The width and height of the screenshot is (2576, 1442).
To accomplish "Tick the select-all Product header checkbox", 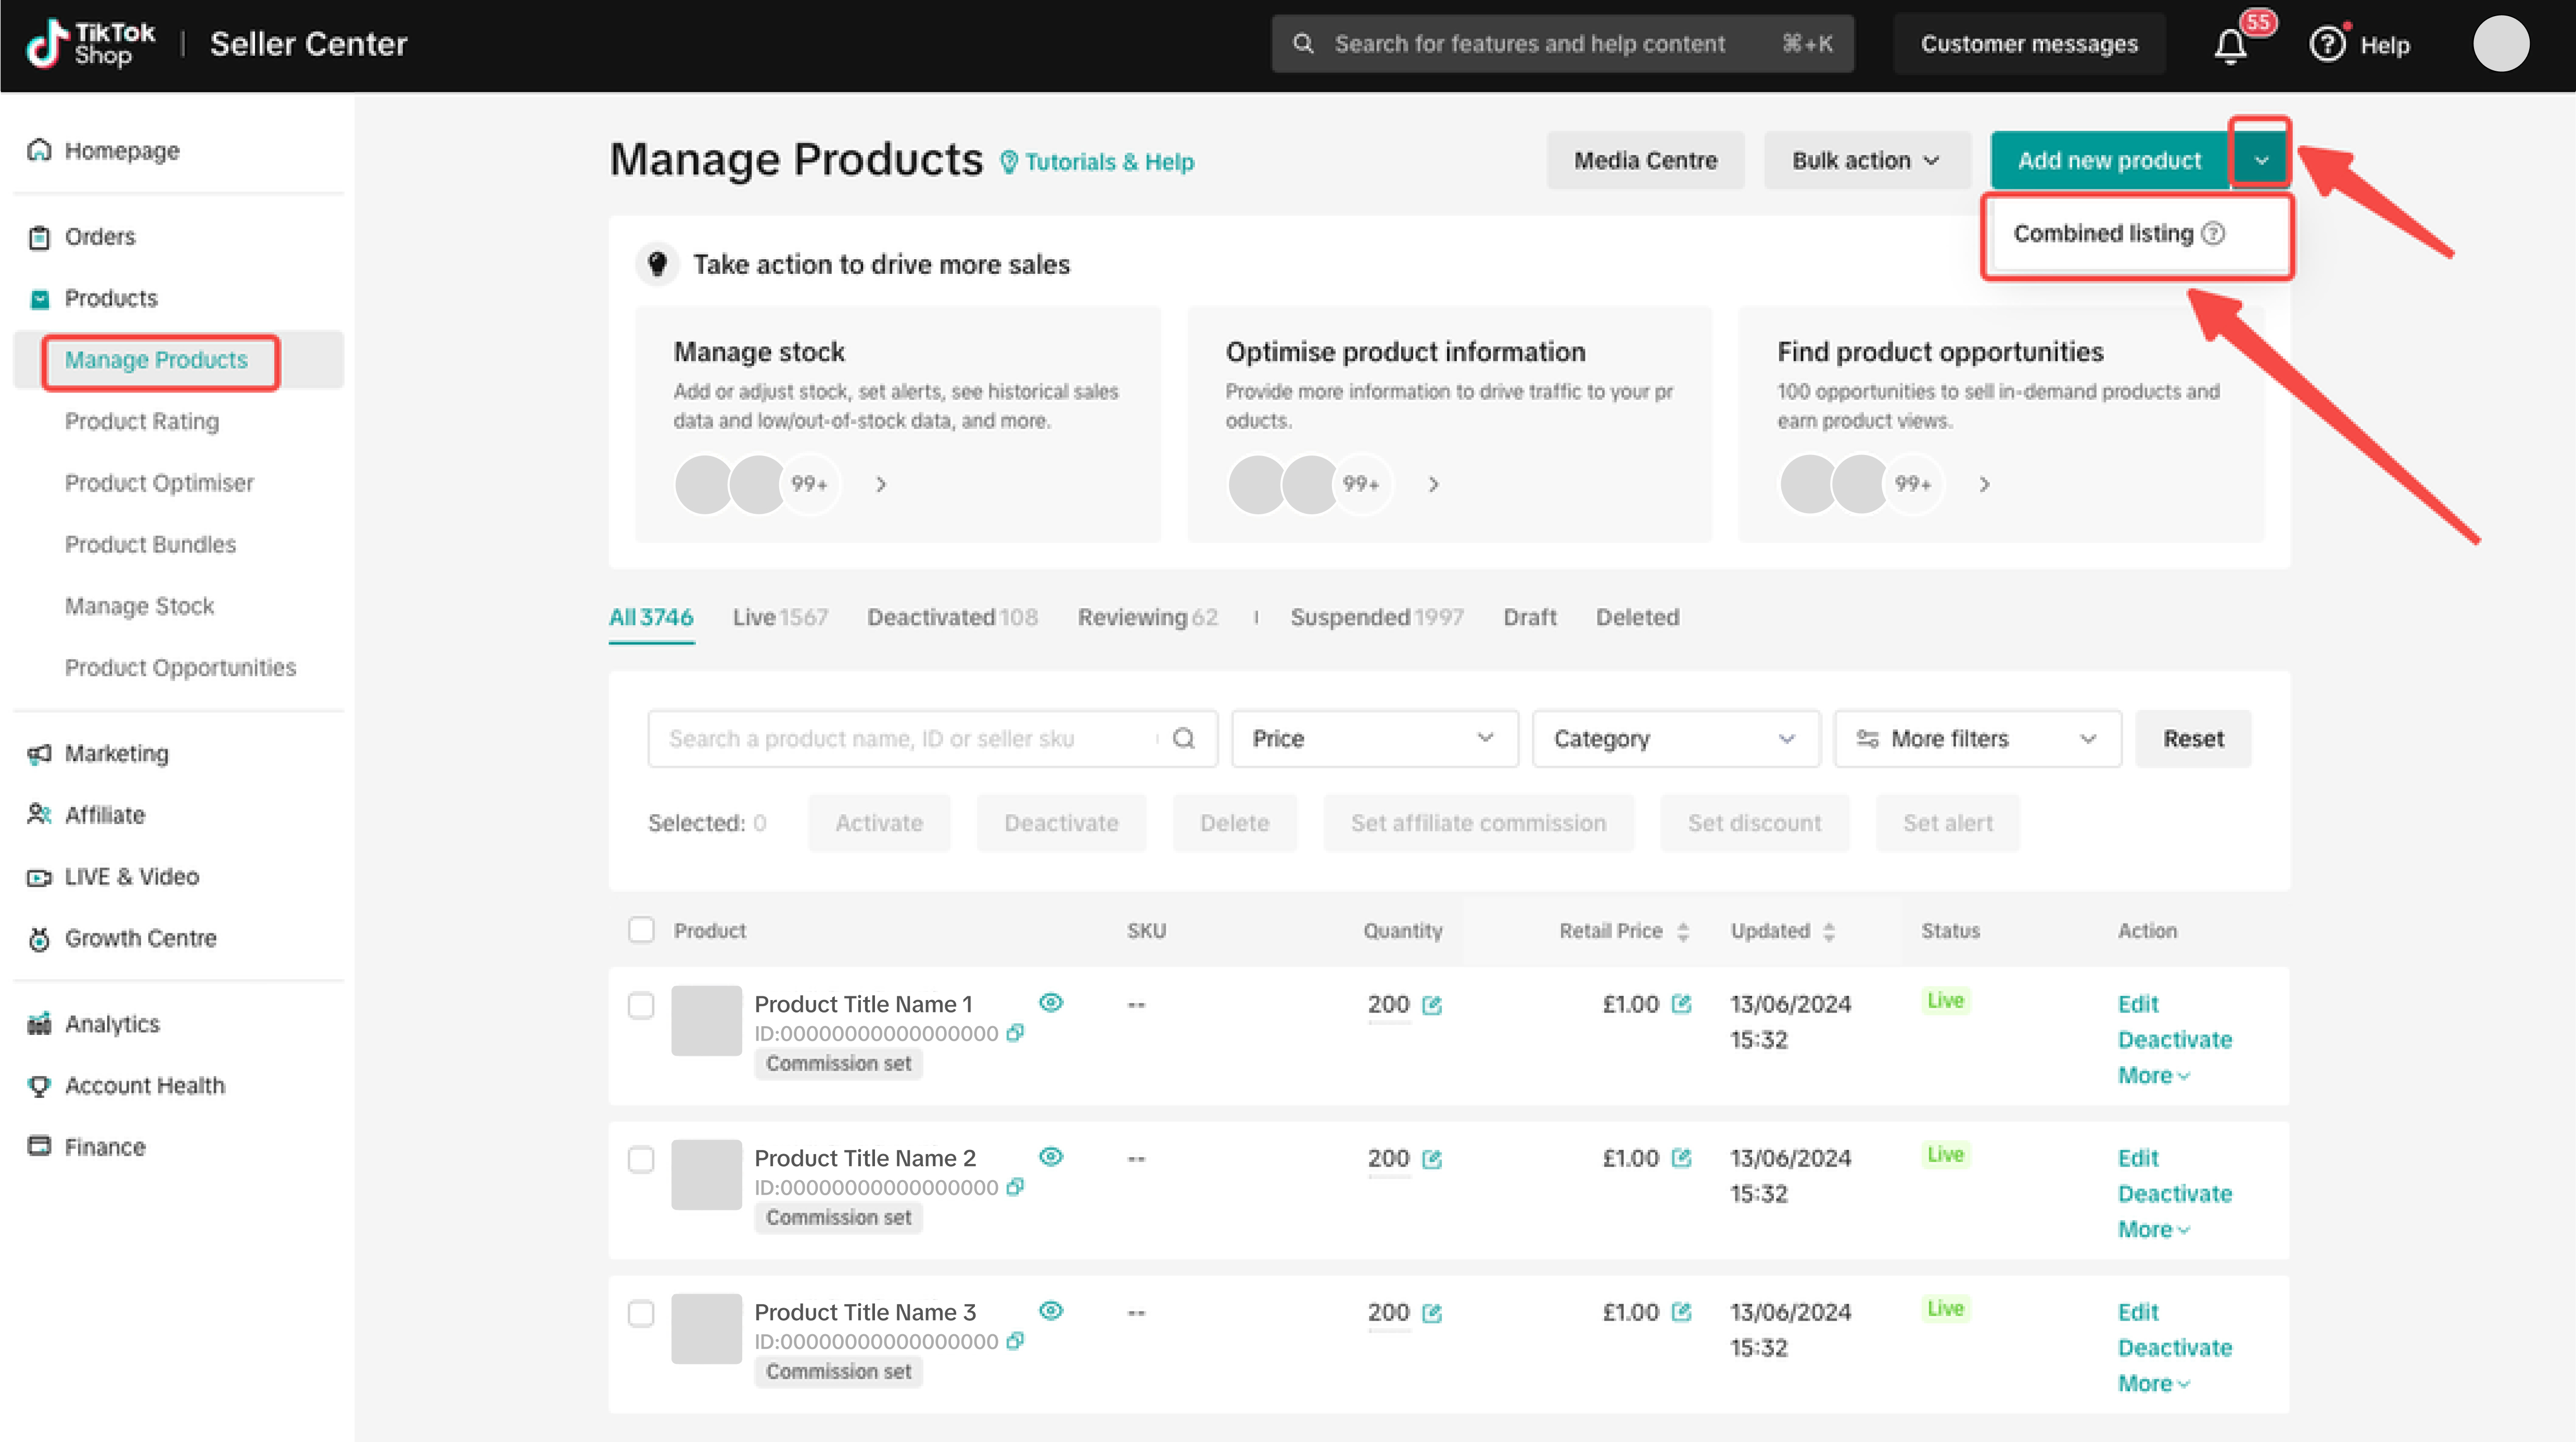I will click(641, 930).
